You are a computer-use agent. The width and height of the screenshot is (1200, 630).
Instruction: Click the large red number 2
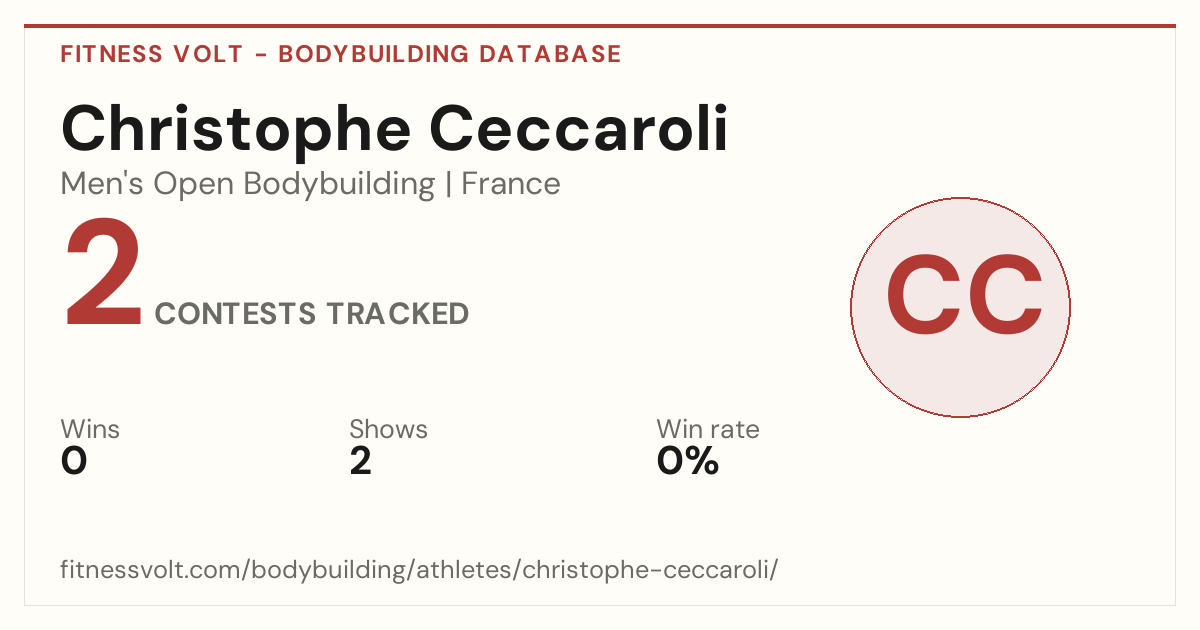[x=103, y=277]
